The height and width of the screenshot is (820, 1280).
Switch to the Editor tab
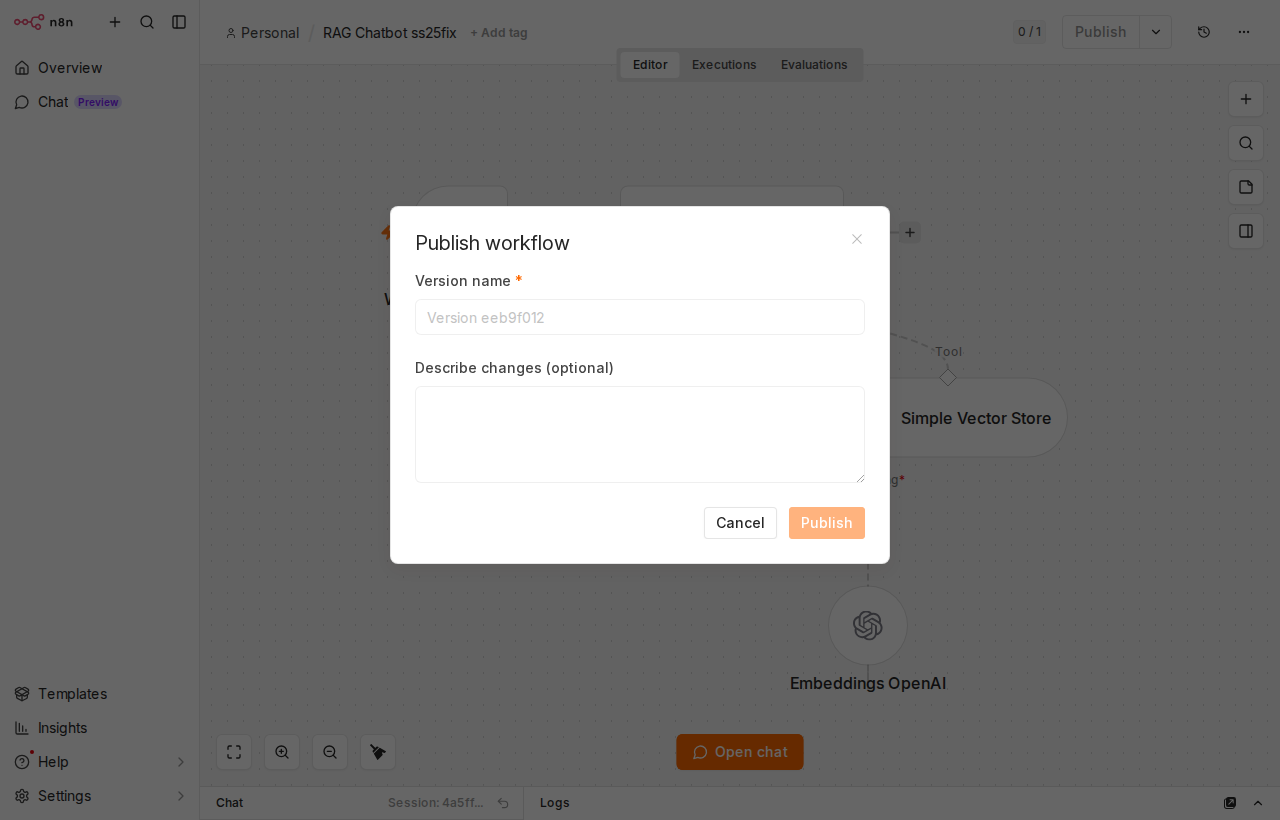click(x=650, y=65)
